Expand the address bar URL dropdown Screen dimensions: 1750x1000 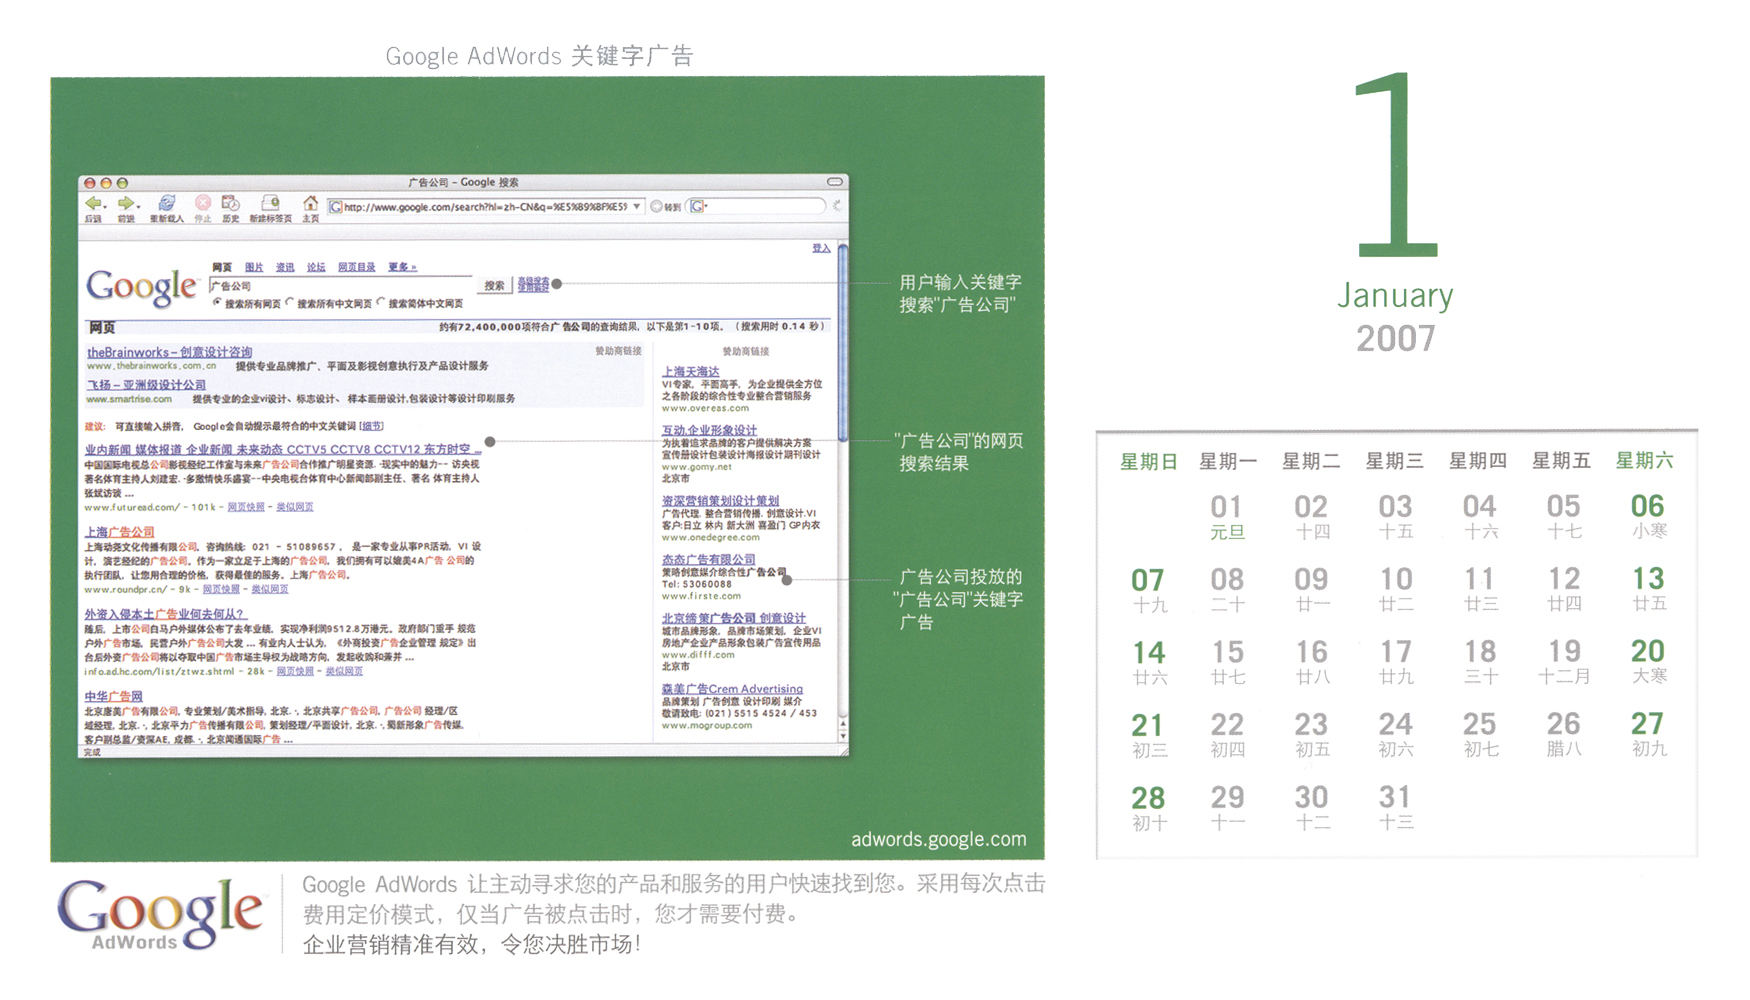click(636, 207)
